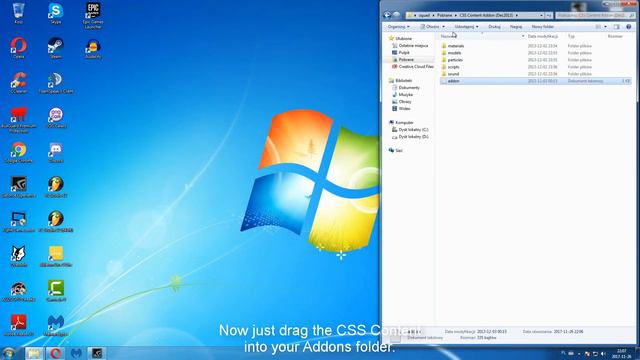Launch Skype from the desktop

pos(56,13)
